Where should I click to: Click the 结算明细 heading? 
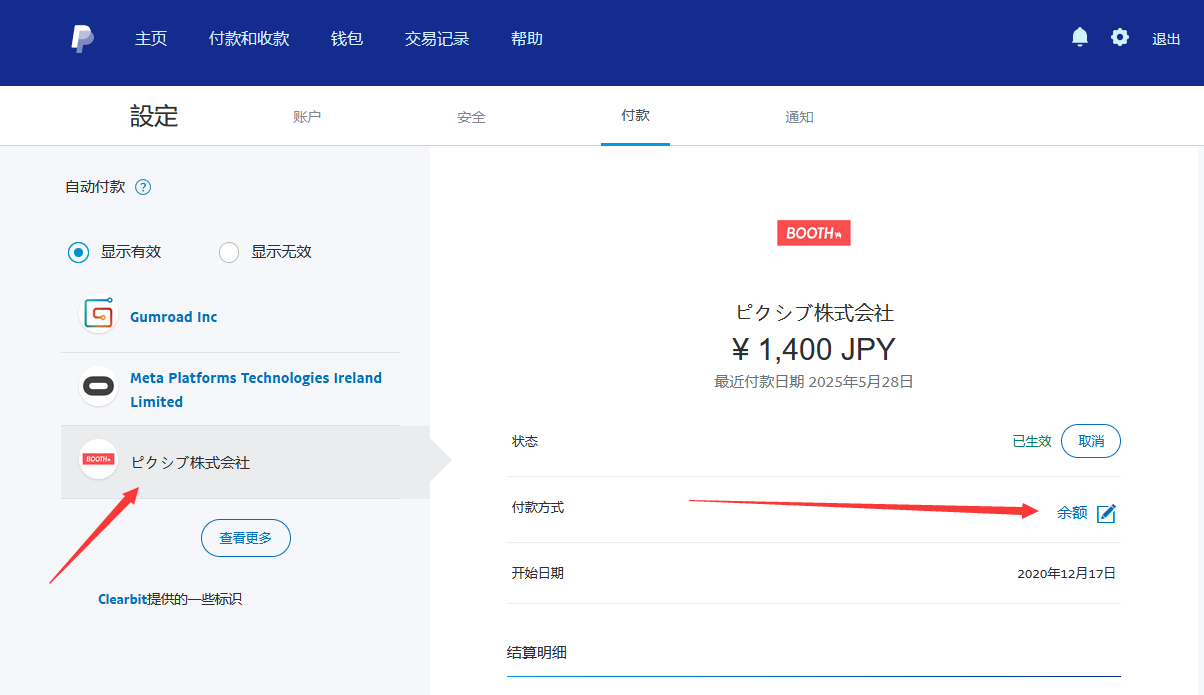[537, 653]
